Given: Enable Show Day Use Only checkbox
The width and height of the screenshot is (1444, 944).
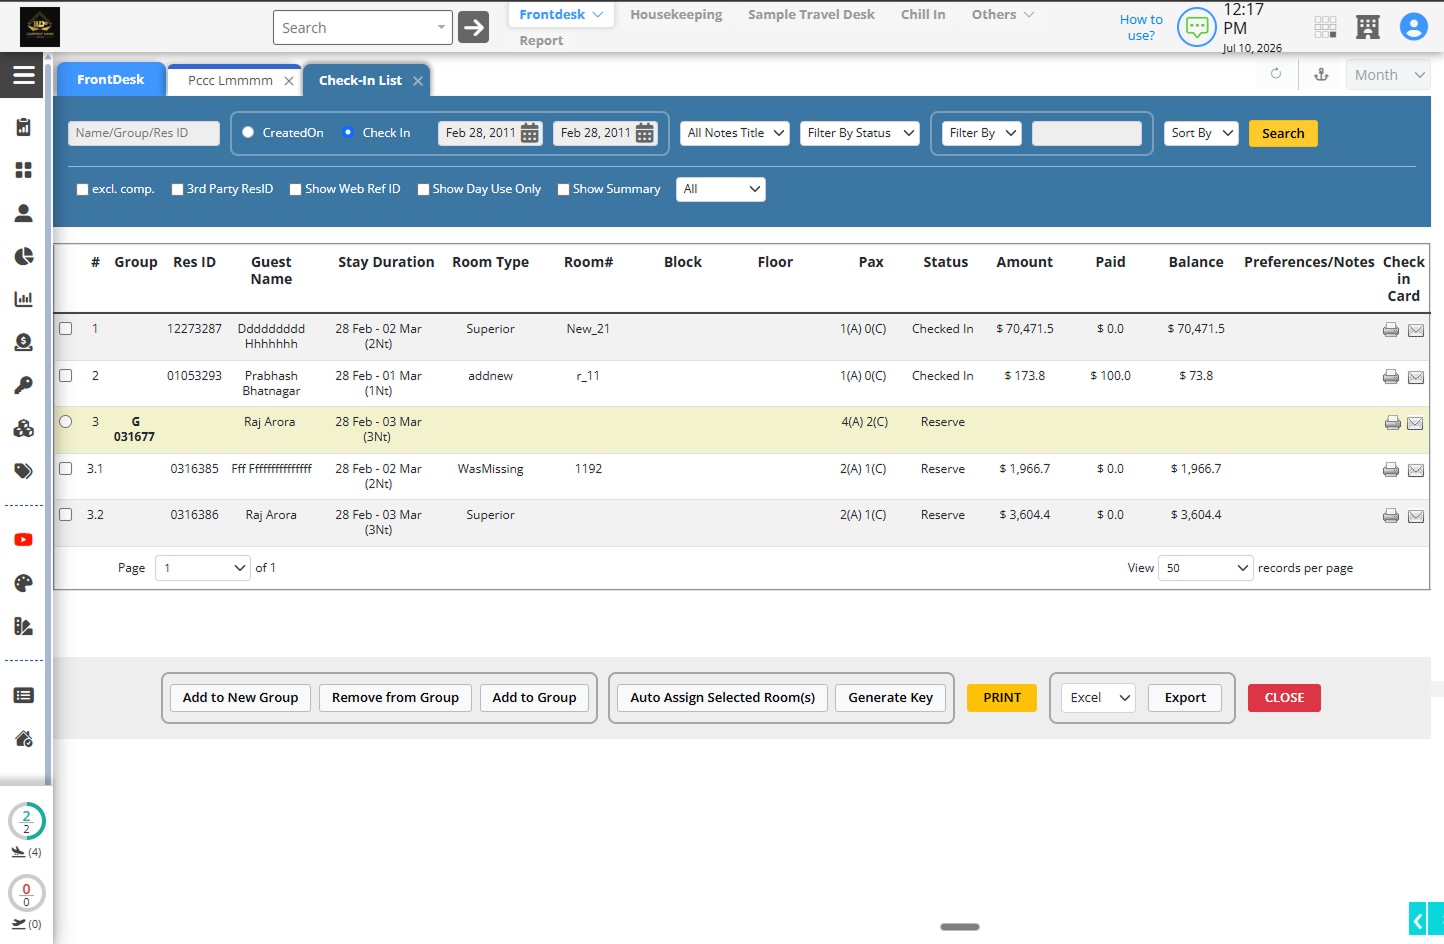Looking at the screenshot, I should pyautogui.click(x=424, y=189).
